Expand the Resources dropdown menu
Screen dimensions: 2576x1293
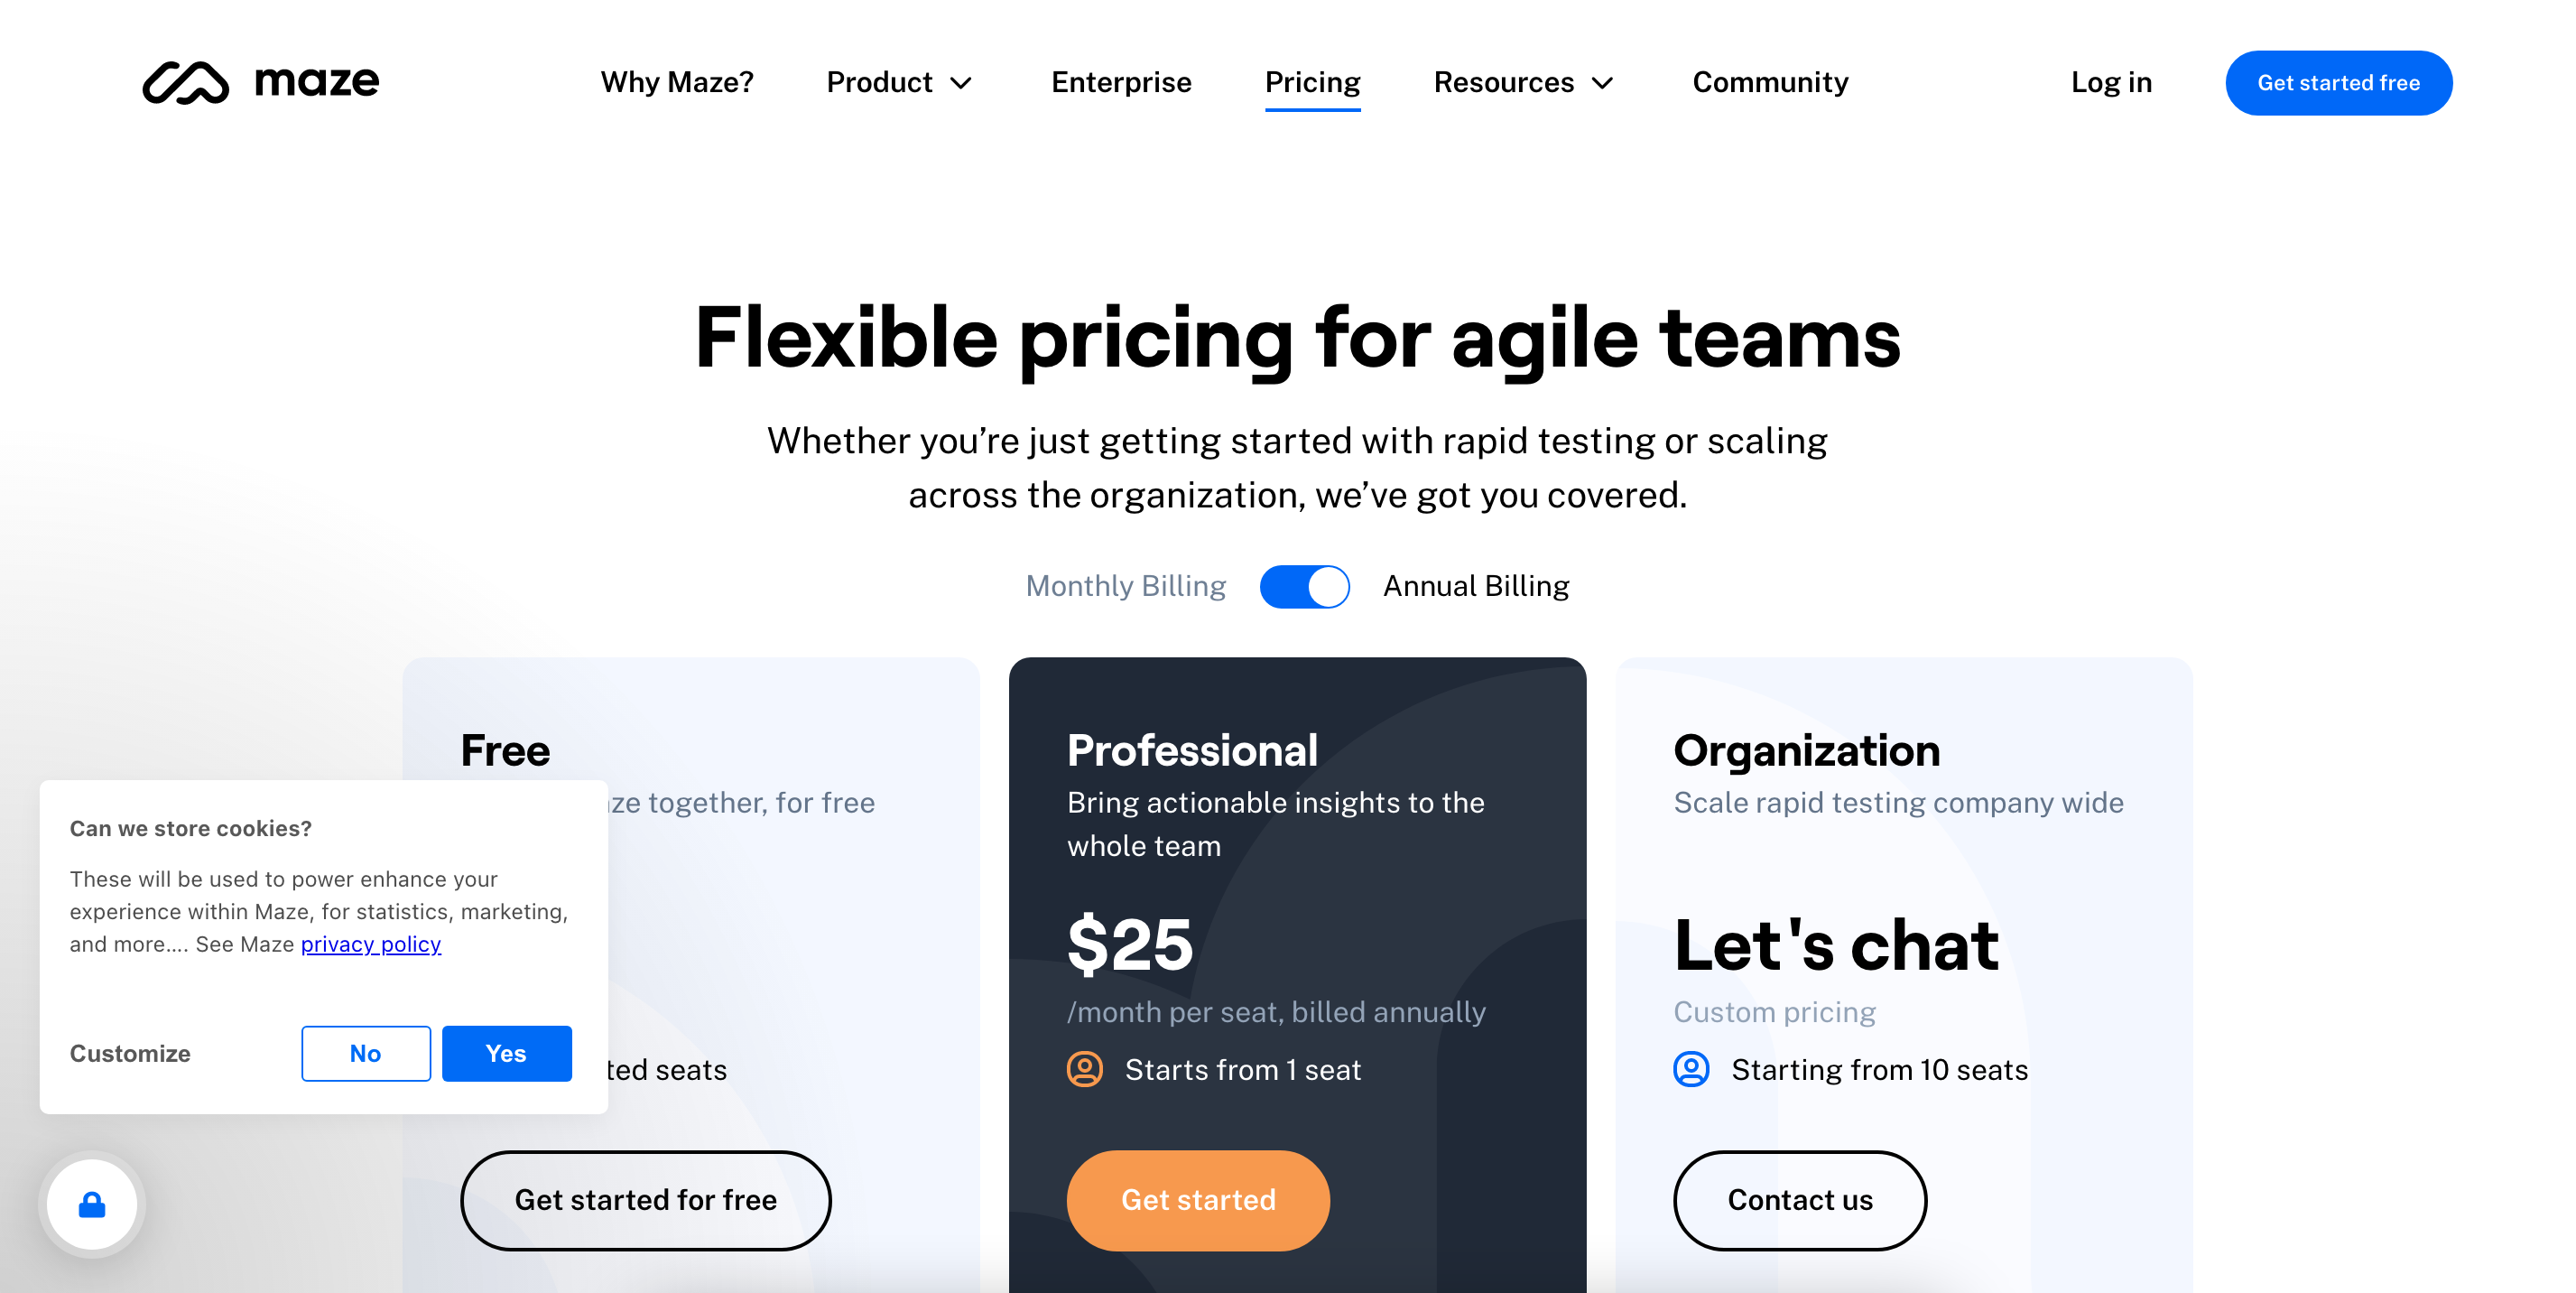pyautogui.click(x=1523, y=82)
